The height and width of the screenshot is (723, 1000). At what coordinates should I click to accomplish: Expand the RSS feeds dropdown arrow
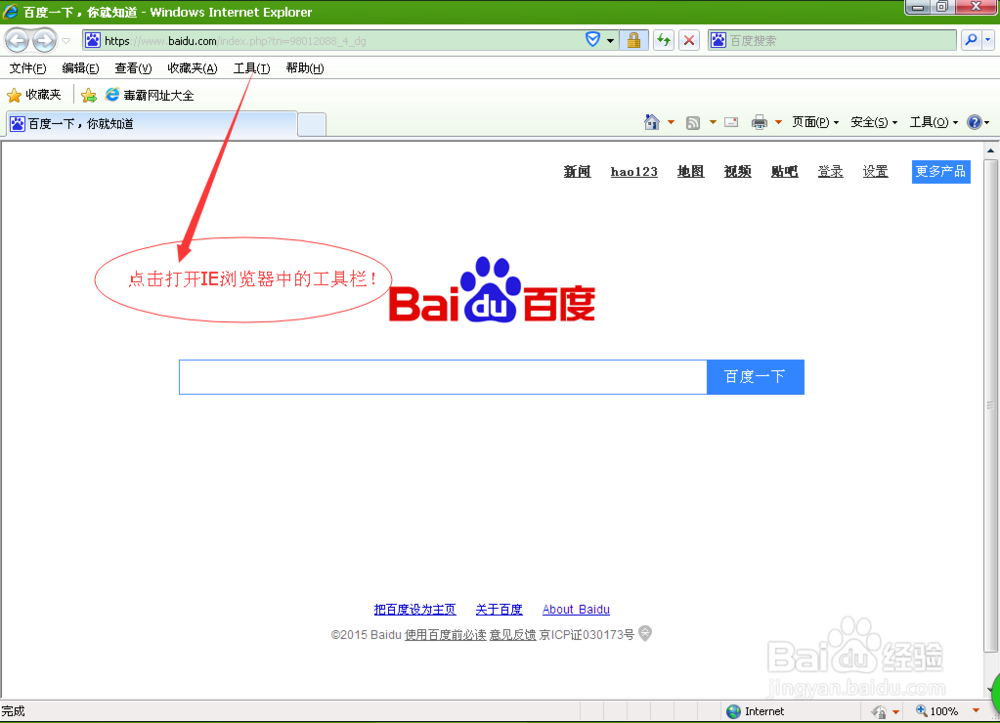tap(713, 122)
